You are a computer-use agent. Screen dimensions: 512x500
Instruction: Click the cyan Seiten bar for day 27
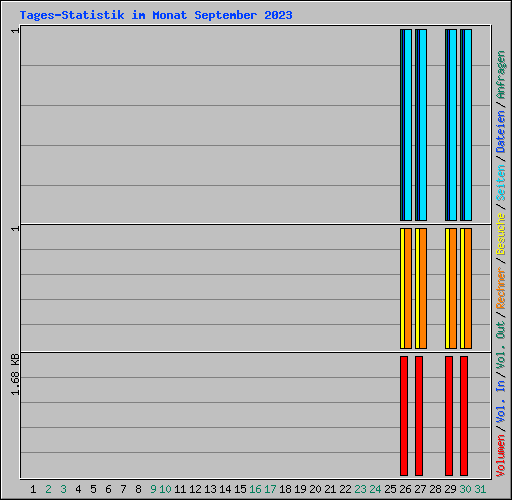pos(423,125)
